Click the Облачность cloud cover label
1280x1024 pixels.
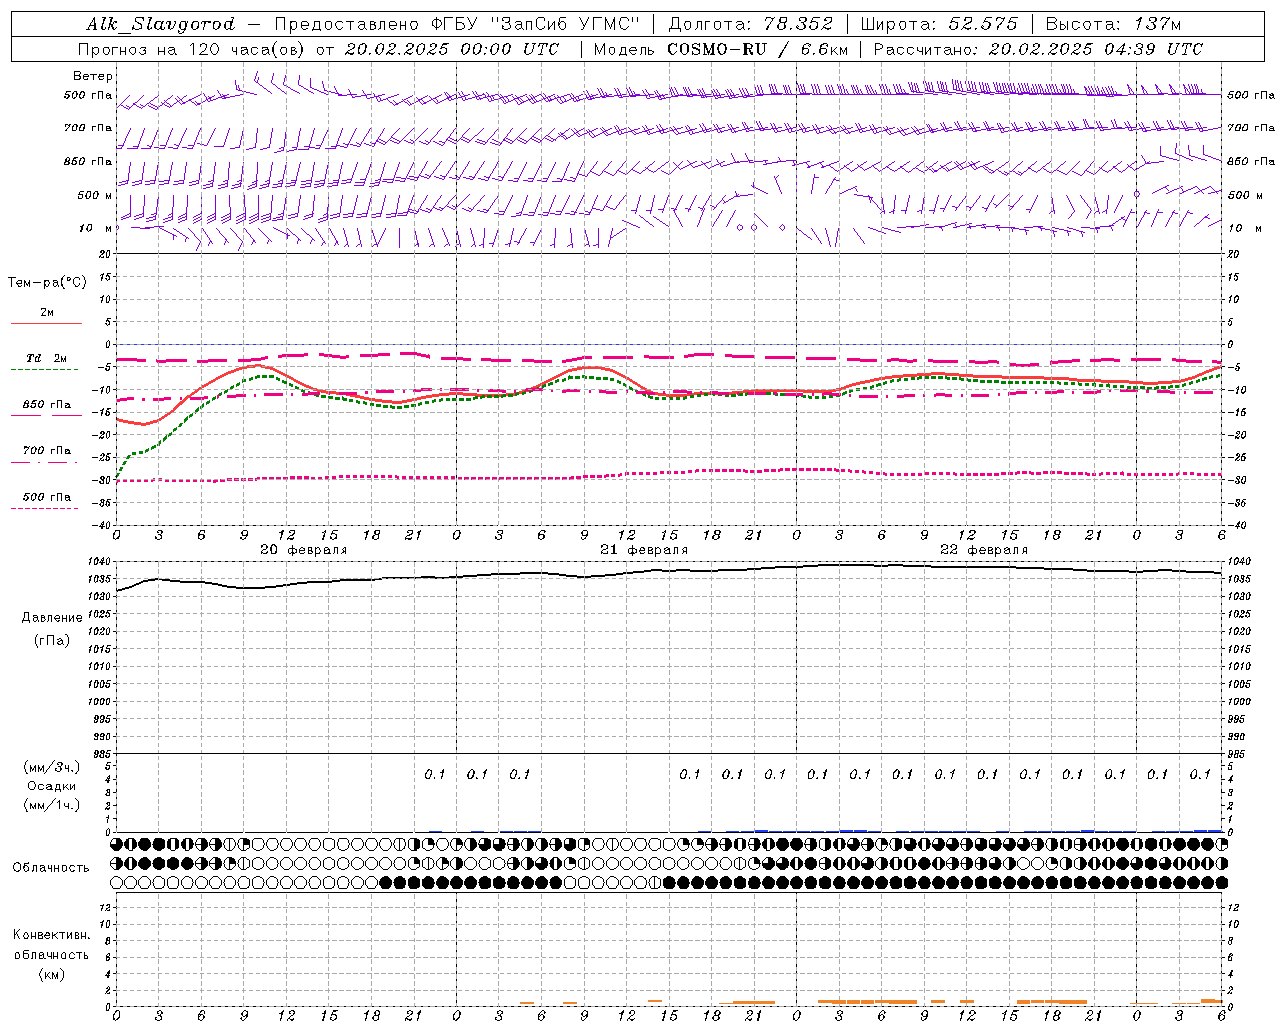click(51, 867)
